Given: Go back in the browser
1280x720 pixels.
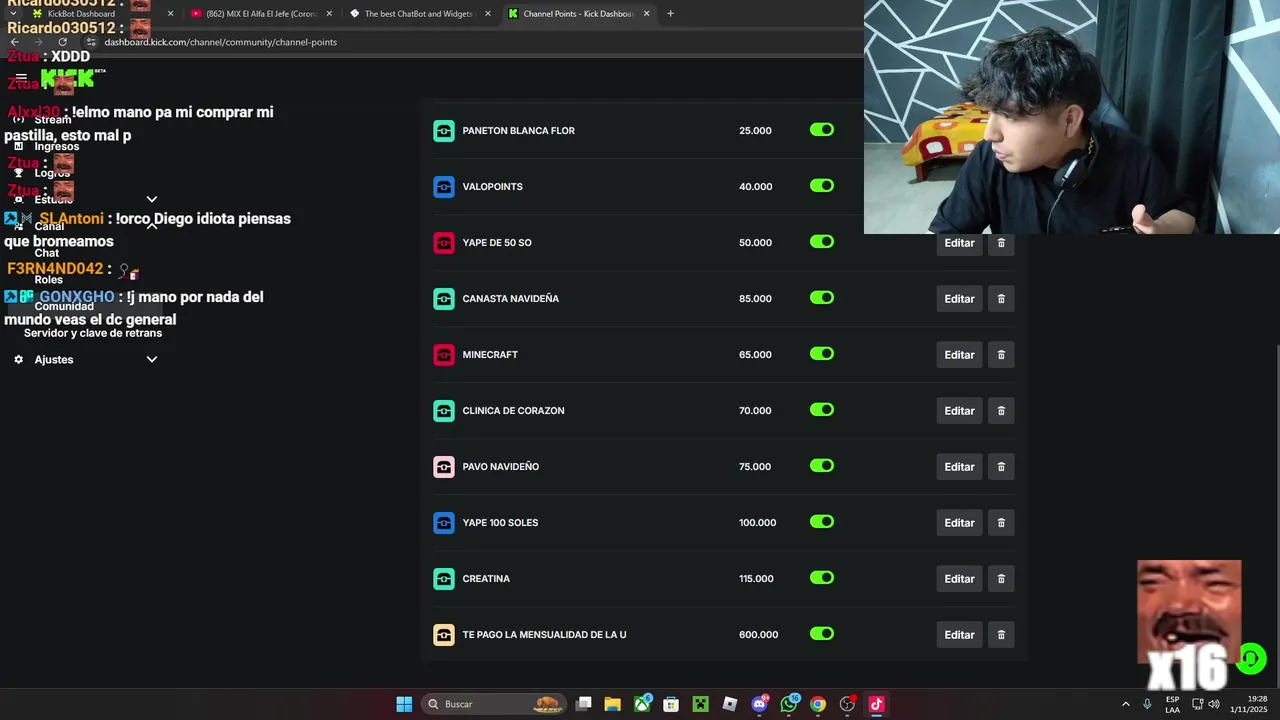Looking at the screenshot, I should [14, 42].
